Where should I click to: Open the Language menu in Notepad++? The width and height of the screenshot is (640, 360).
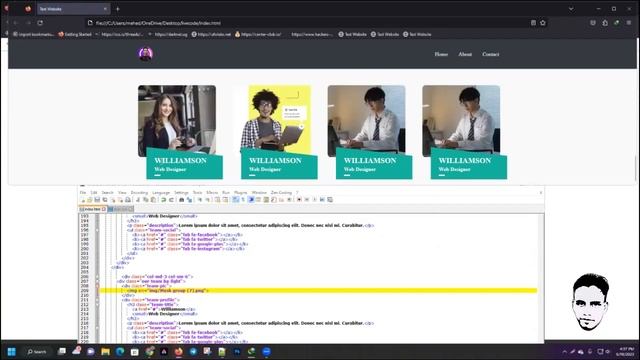pyautogui.click(x=161, y=193)
